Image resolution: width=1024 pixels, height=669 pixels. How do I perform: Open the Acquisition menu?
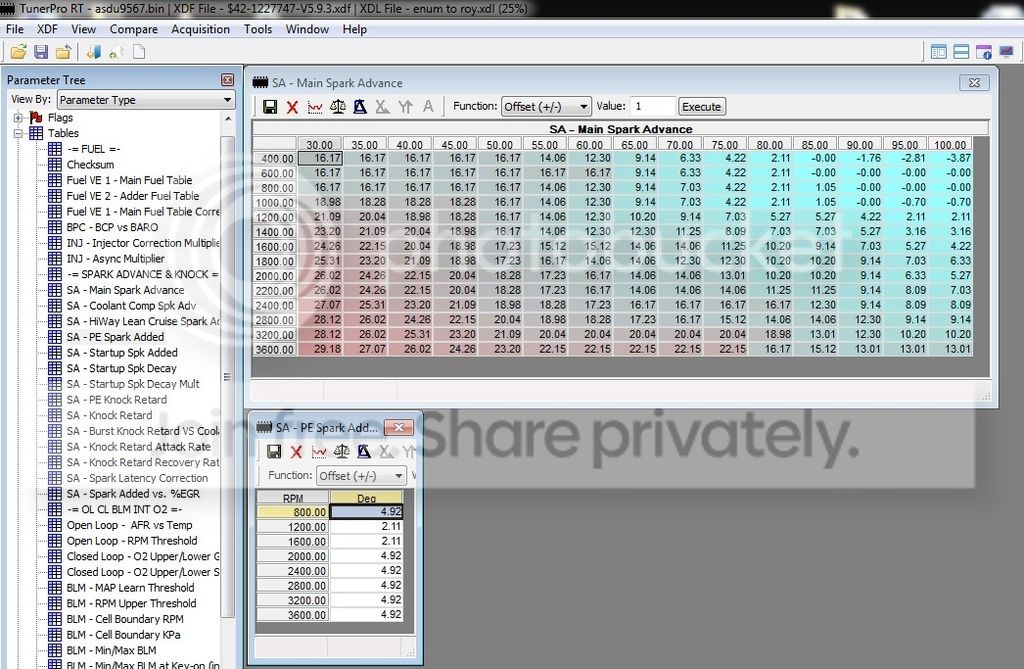point(200,29)
